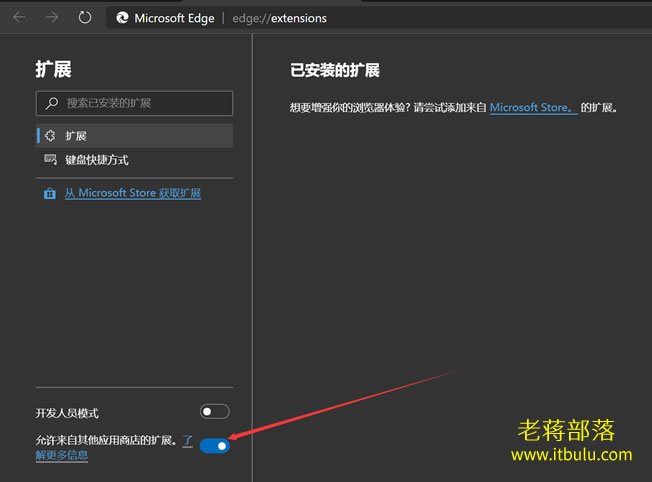Turn off the 允许来自其他应用商店的扩展 toggle
Viewport: 652px width, 482px height.
pyautogui.click(x=215, y=446)
